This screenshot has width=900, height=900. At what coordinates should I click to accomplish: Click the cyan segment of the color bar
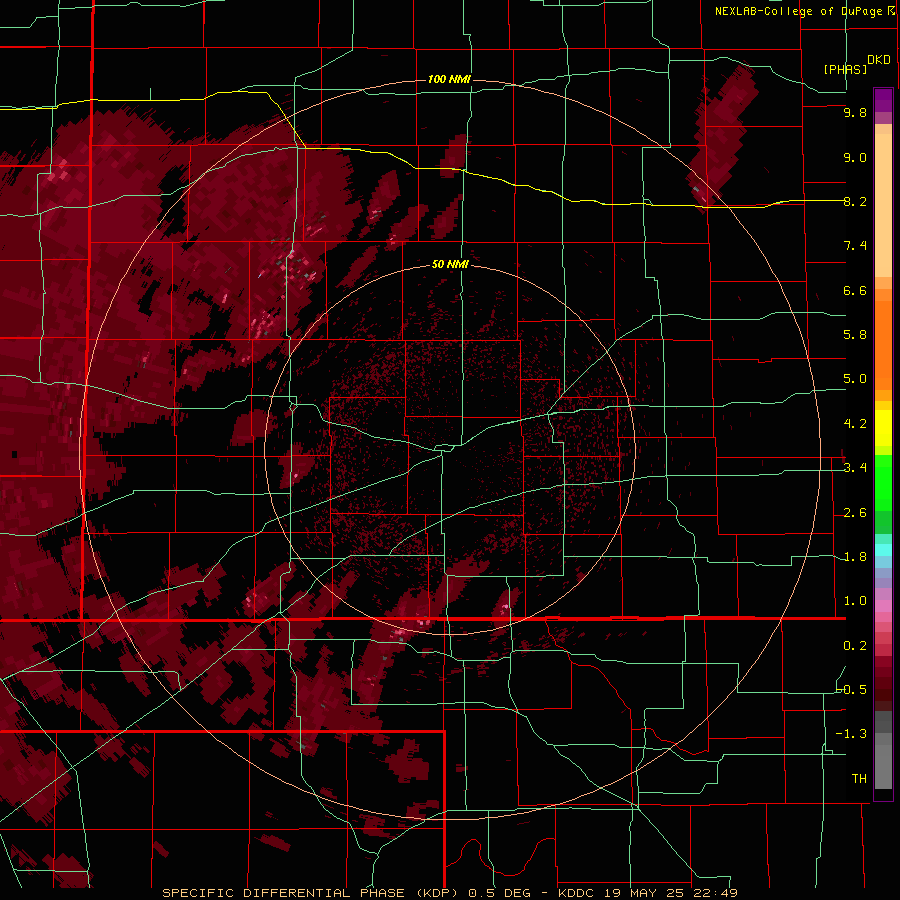pyautogui.click(x=883, y=550)
